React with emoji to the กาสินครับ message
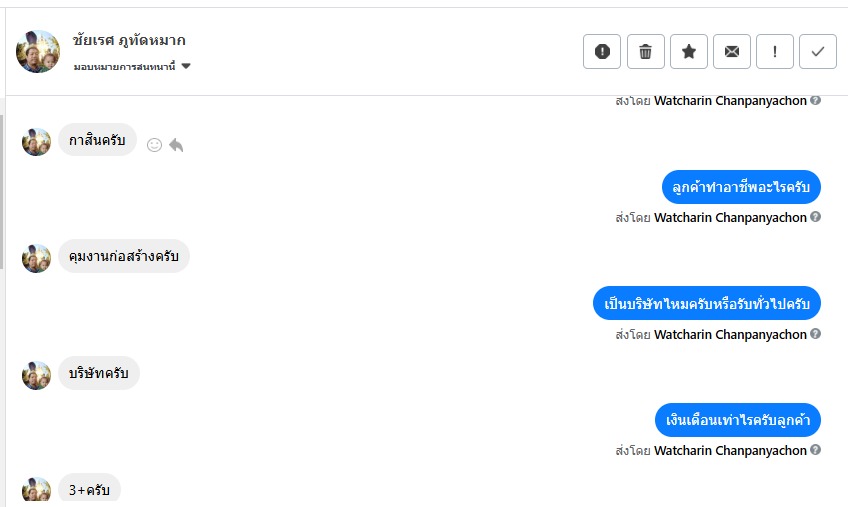 [154, 145]
